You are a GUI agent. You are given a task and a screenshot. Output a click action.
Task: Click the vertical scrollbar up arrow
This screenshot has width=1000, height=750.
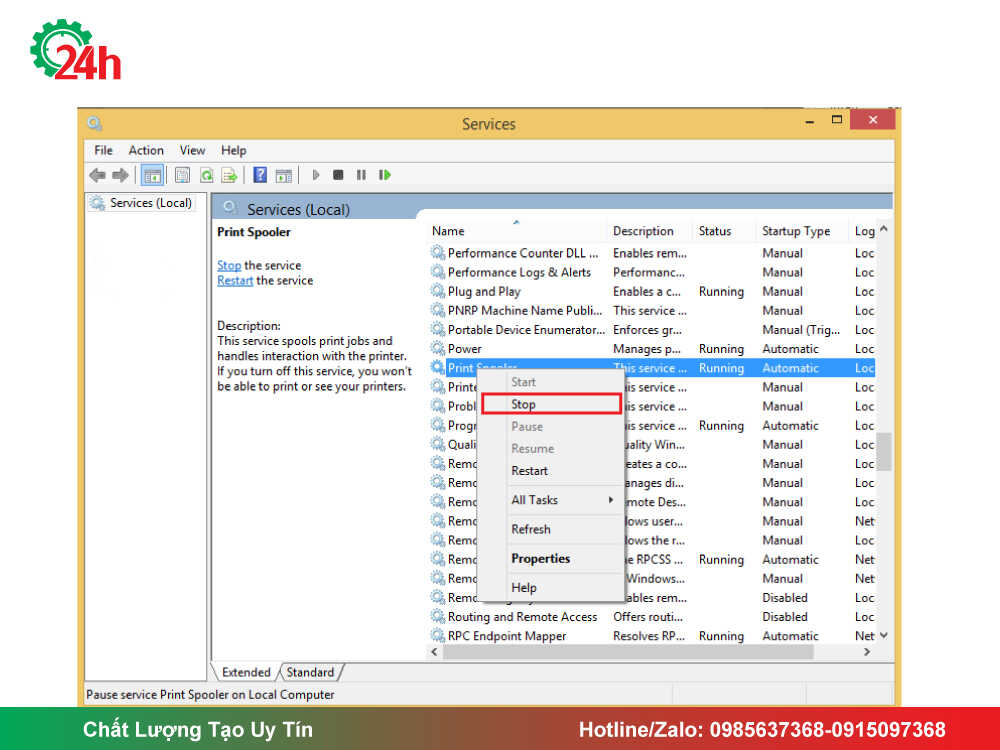[x=884, y=228]
